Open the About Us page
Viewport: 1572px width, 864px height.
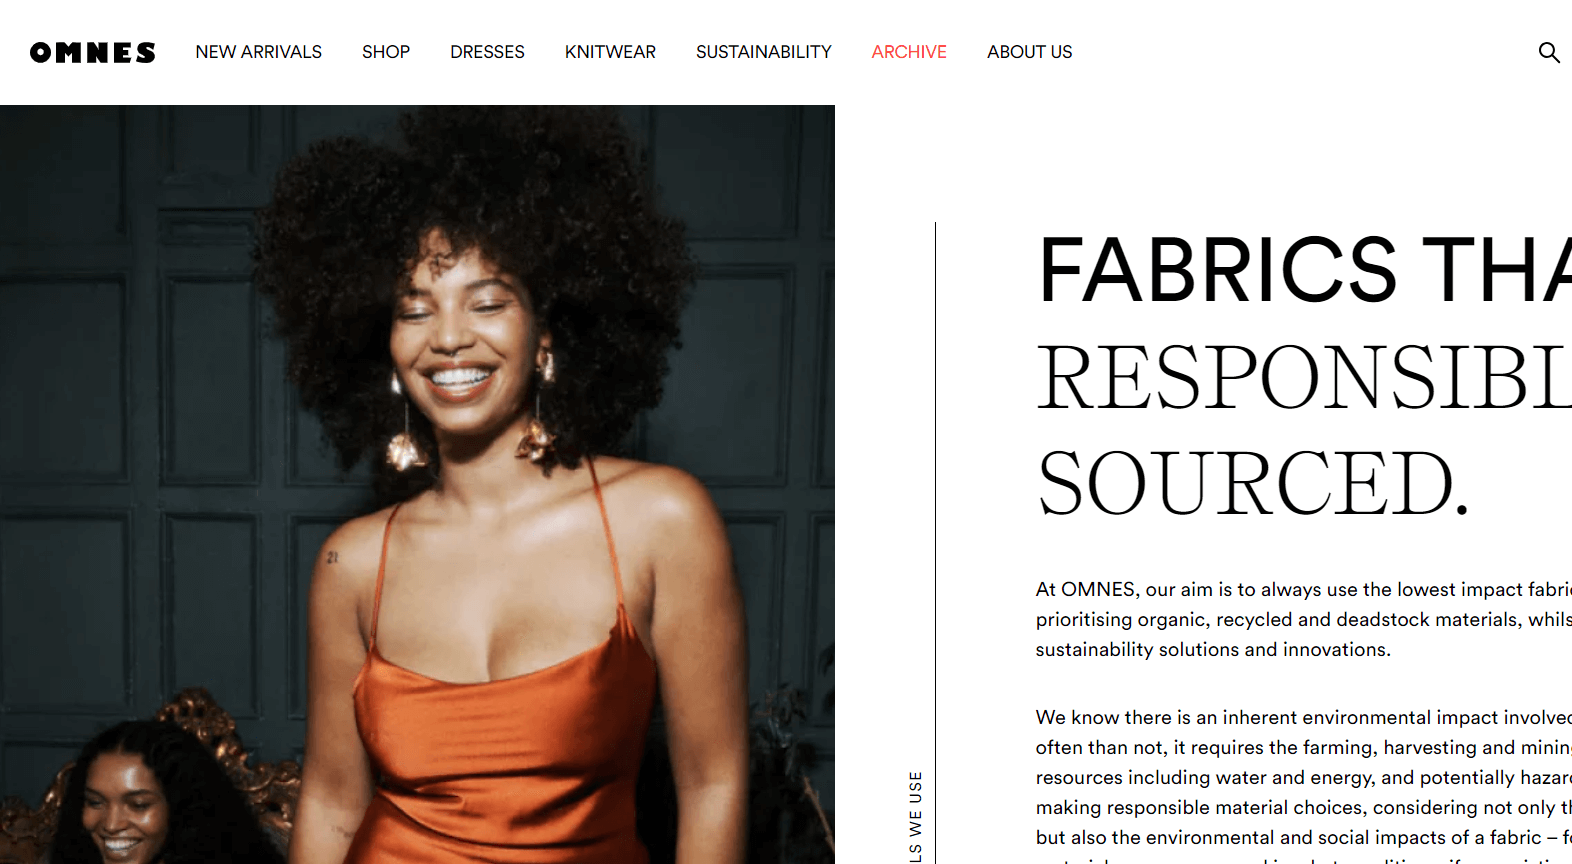1029,52
